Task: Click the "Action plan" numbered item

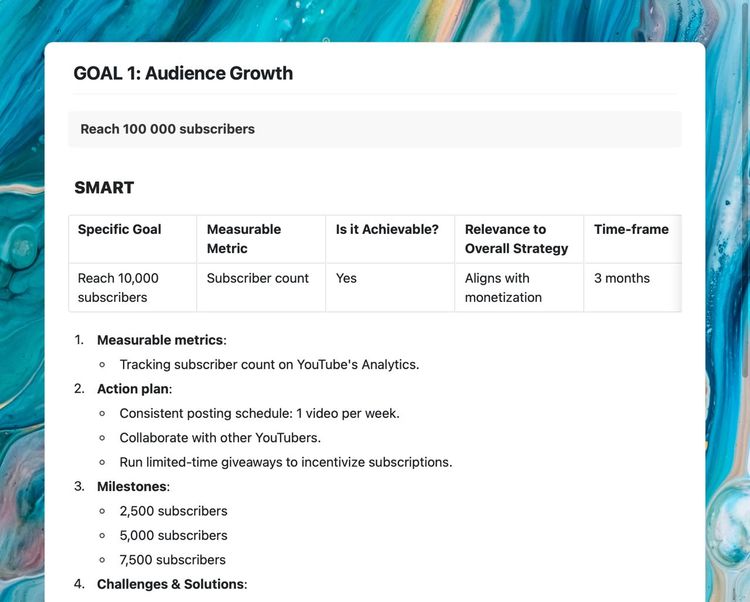Action: [x=134, y=389]
